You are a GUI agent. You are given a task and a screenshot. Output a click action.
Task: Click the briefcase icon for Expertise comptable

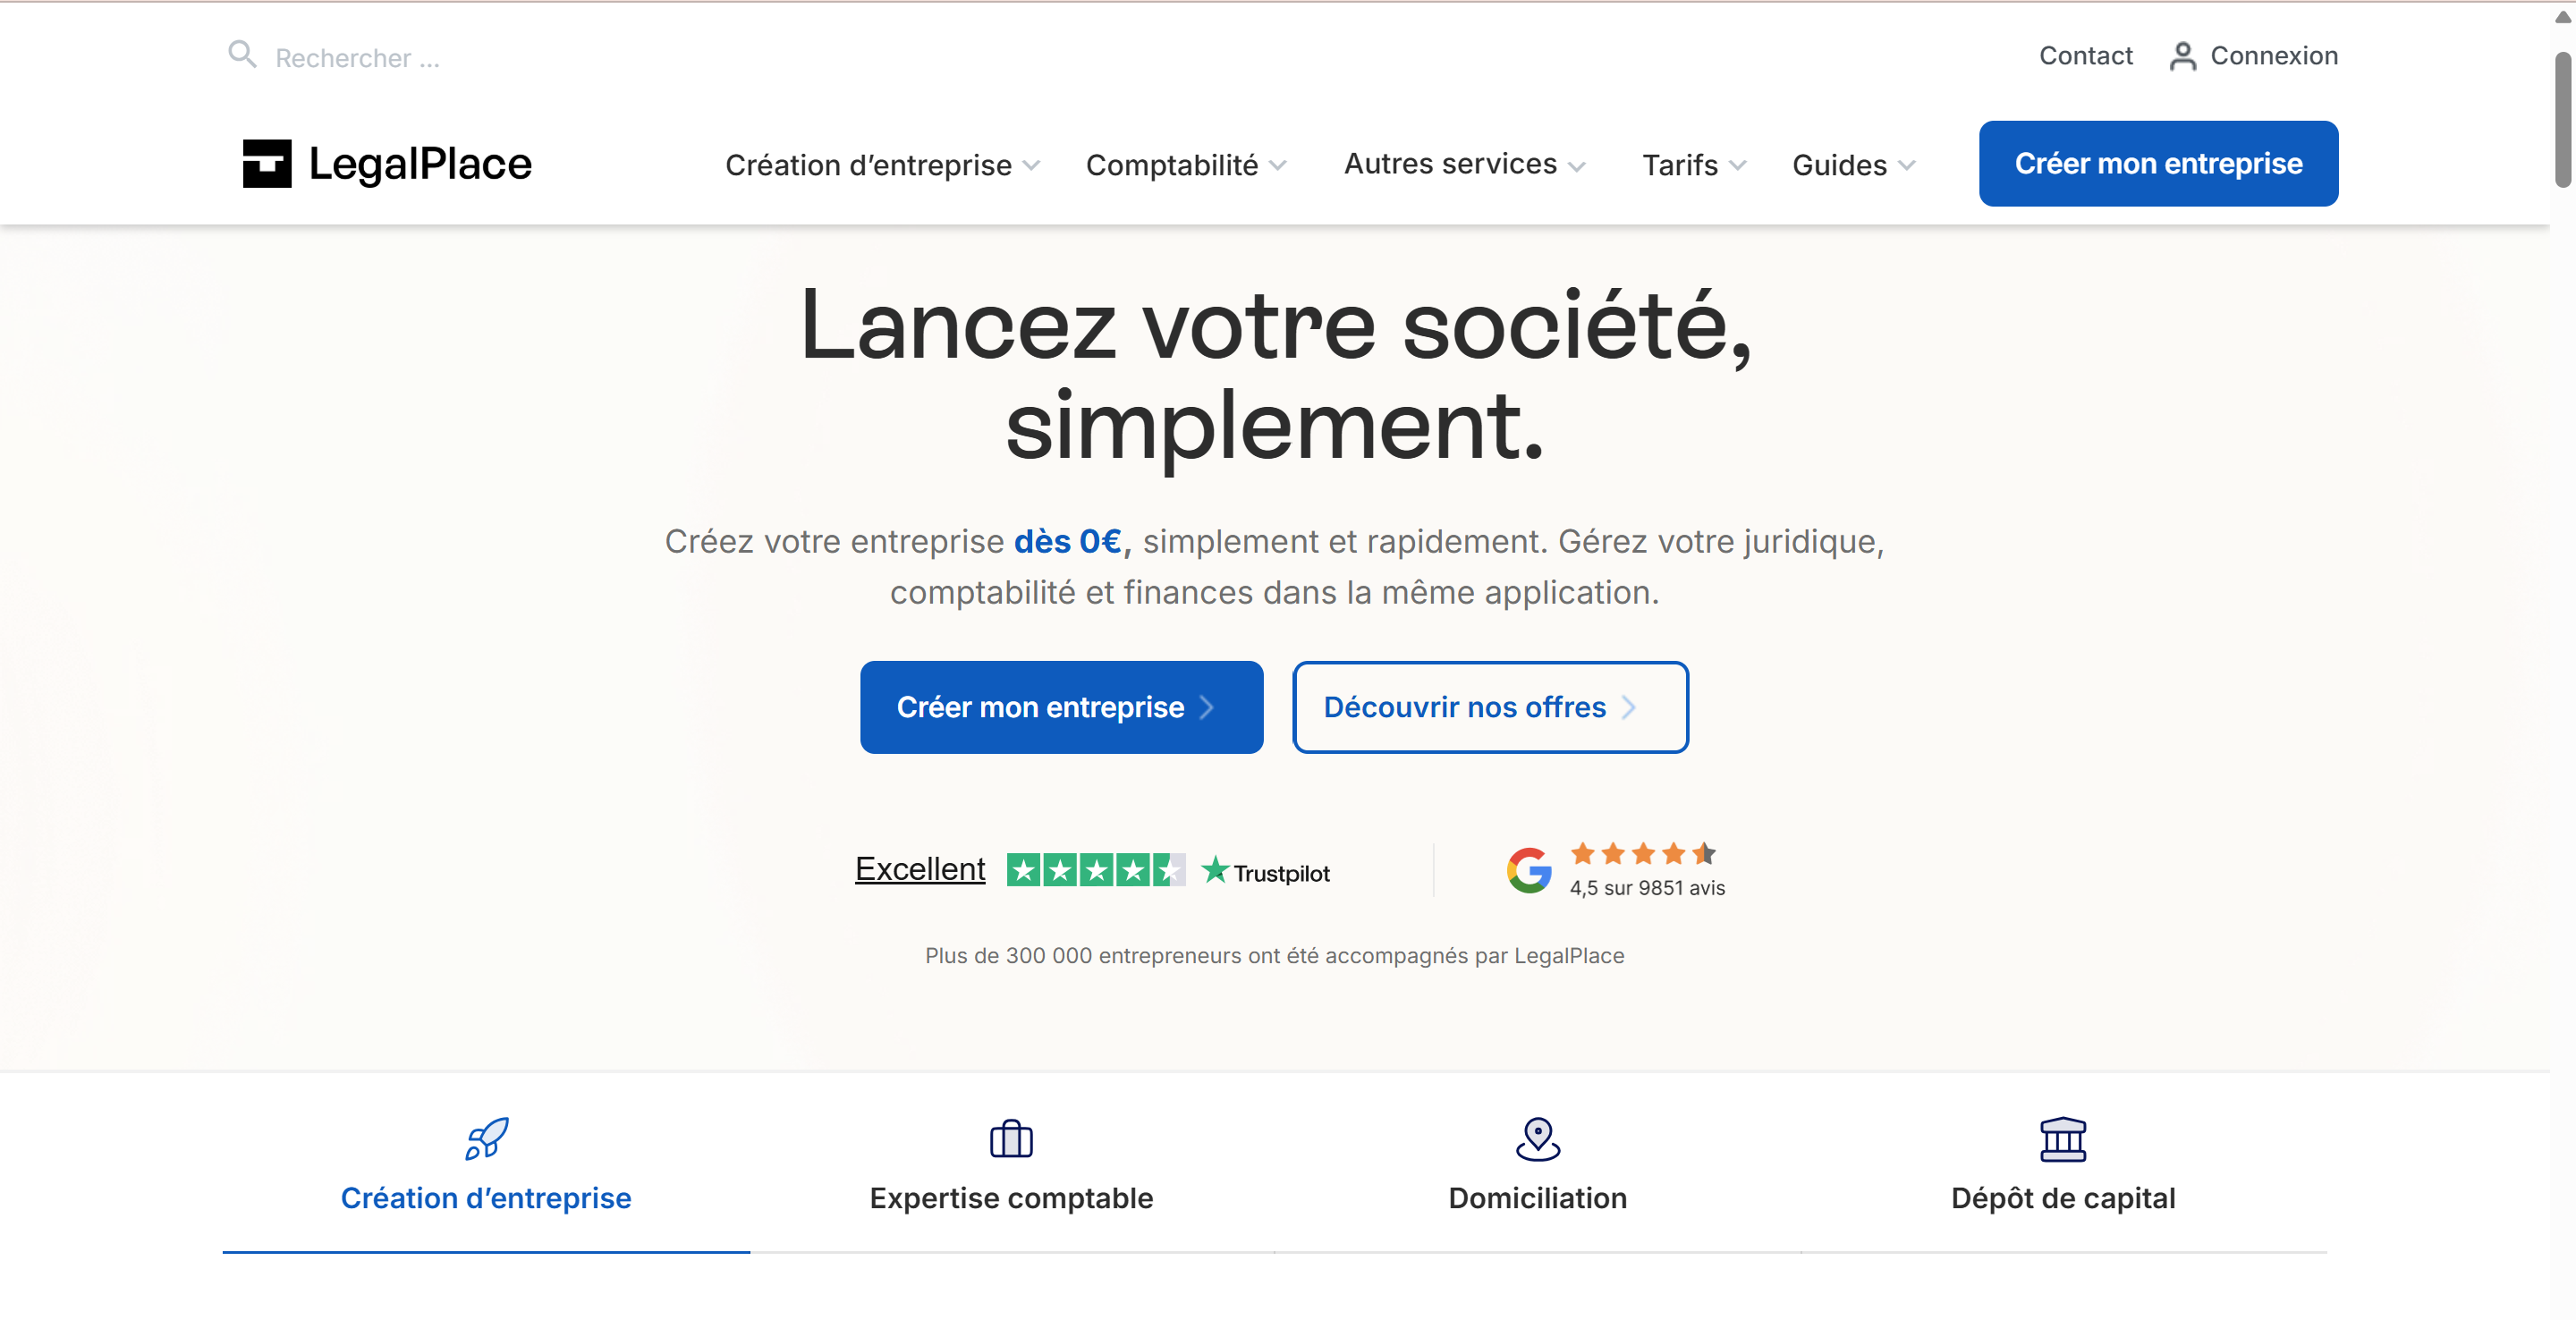point(1011,1139)
